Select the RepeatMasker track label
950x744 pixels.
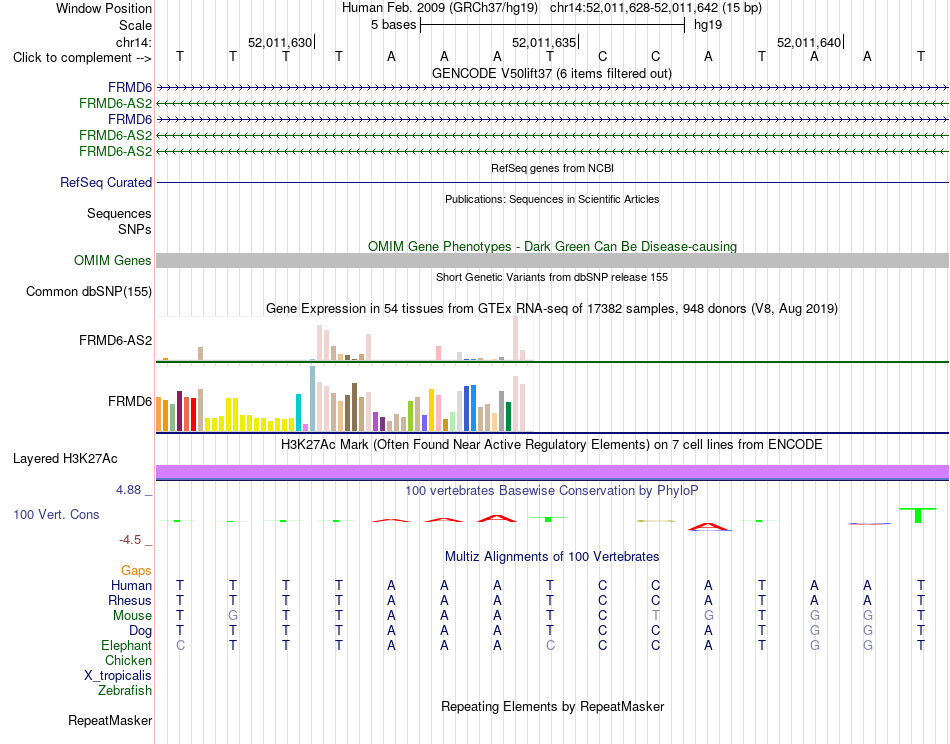[x=110, y=720]
